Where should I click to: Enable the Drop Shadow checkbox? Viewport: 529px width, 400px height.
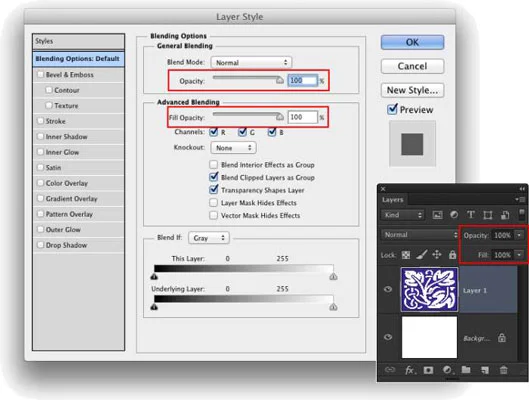tap(40, 245)
